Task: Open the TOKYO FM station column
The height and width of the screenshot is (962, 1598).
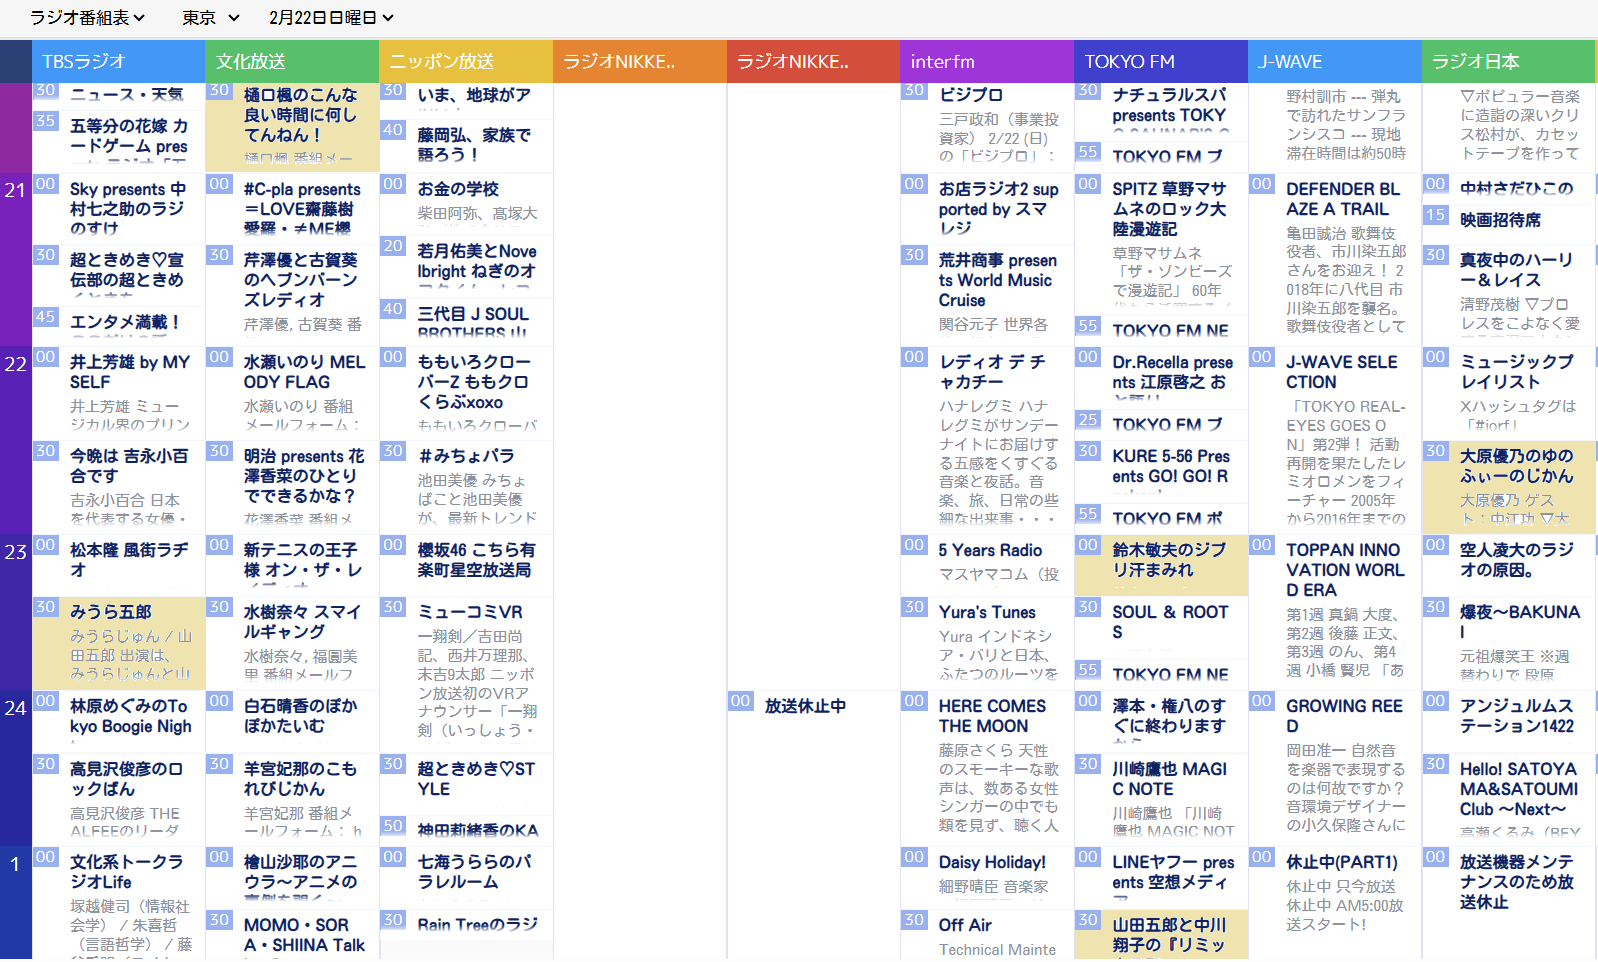Action: 1160,62
